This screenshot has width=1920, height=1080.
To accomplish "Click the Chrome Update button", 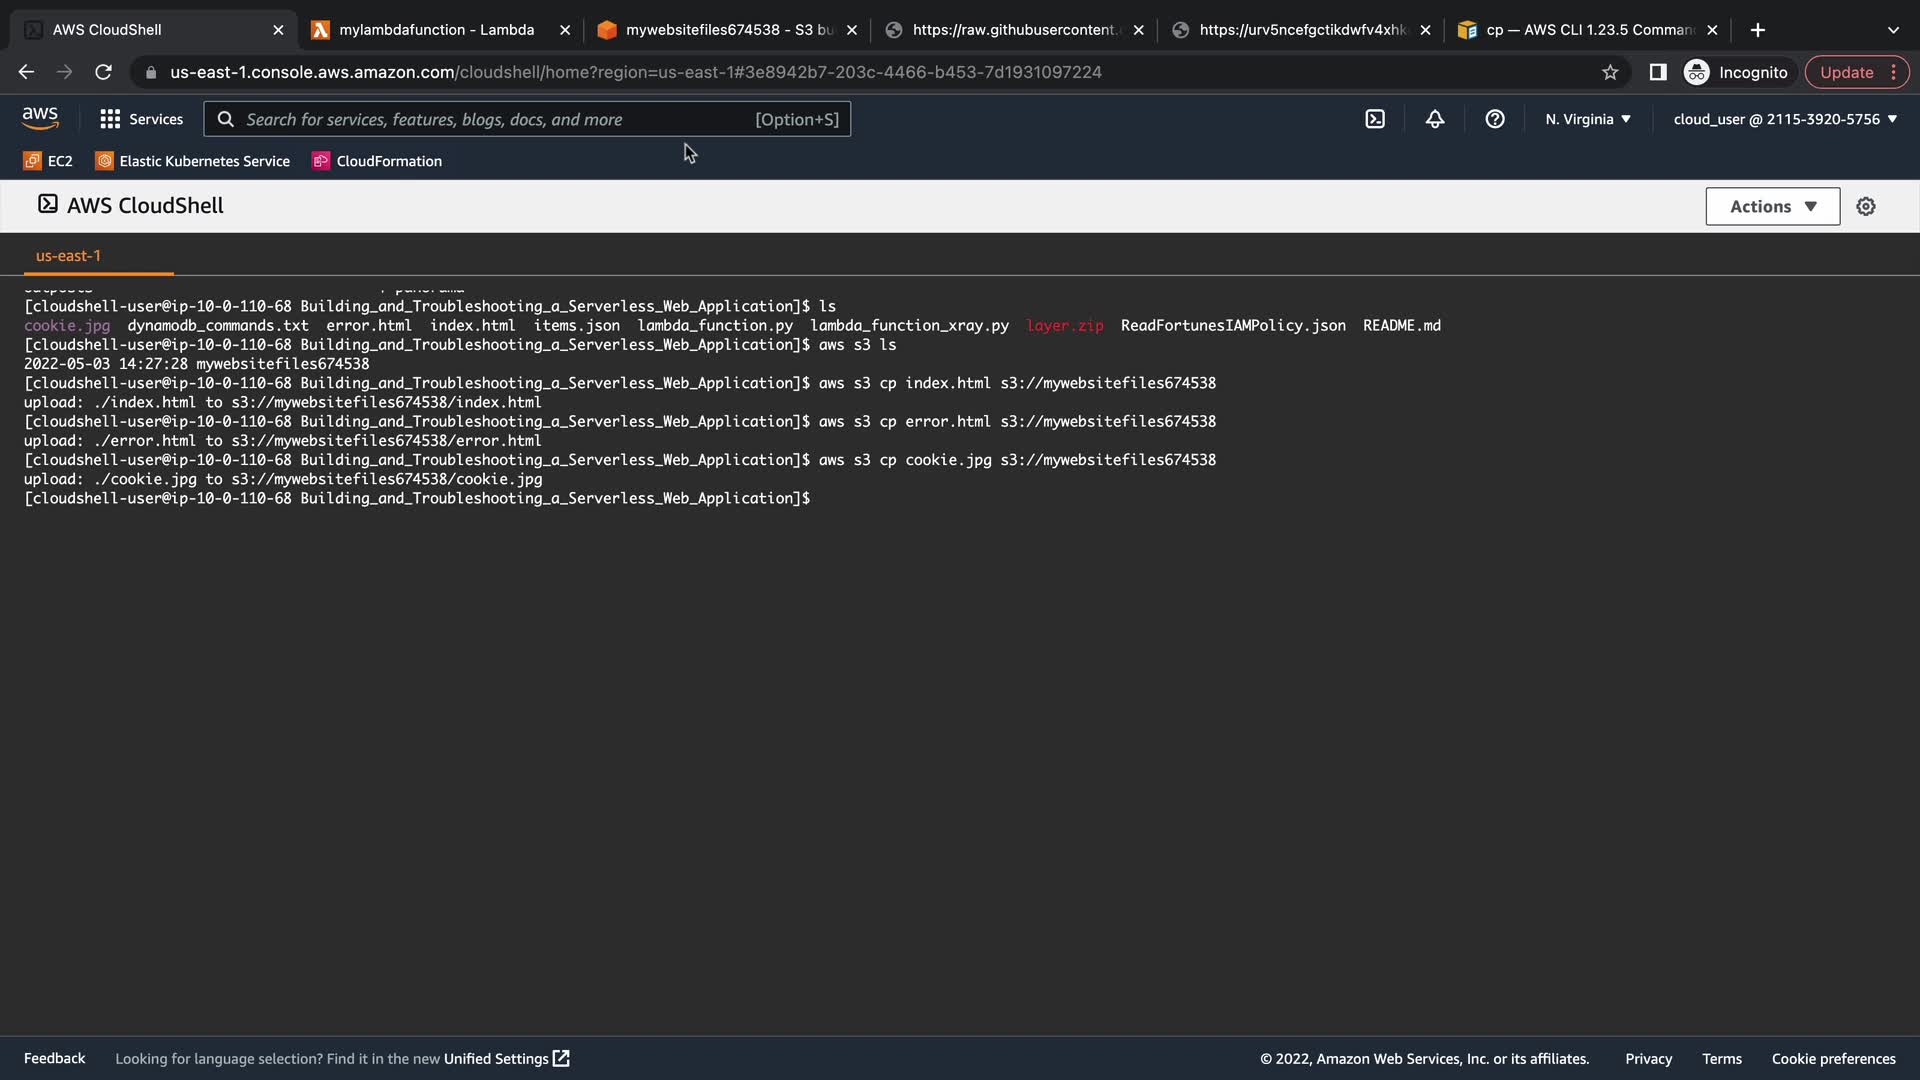I will tap(1846, 72).
